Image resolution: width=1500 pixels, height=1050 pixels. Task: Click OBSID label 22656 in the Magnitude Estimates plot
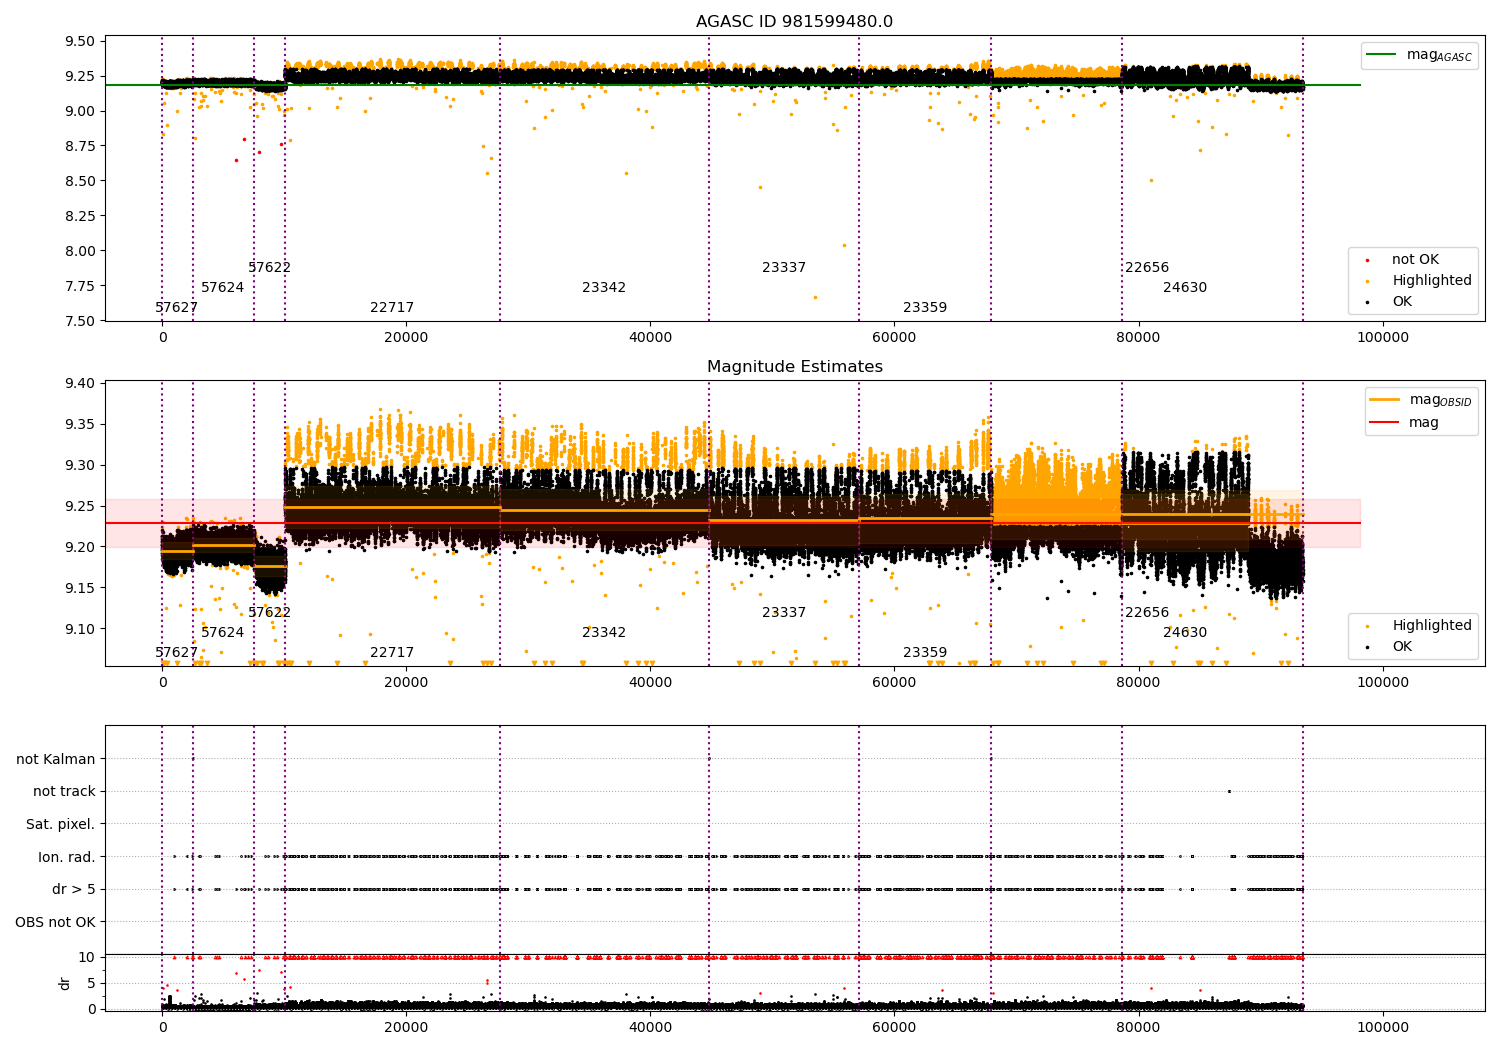coord(1147,613)
